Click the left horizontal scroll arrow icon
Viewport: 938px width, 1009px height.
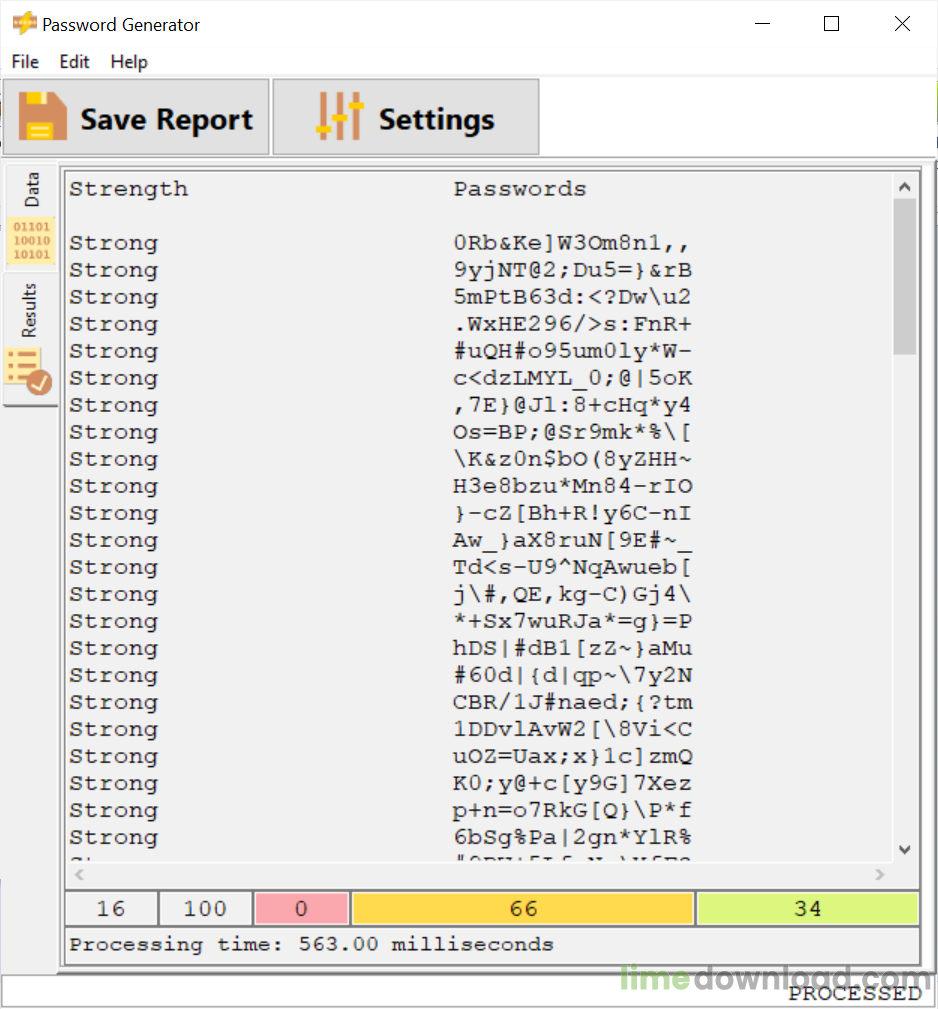click(79, 873)
